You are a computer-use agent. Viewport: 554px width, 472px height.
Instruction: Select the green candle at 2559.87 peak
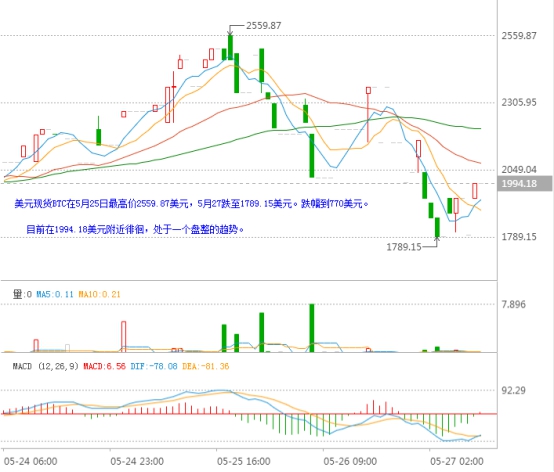(230, 47)
